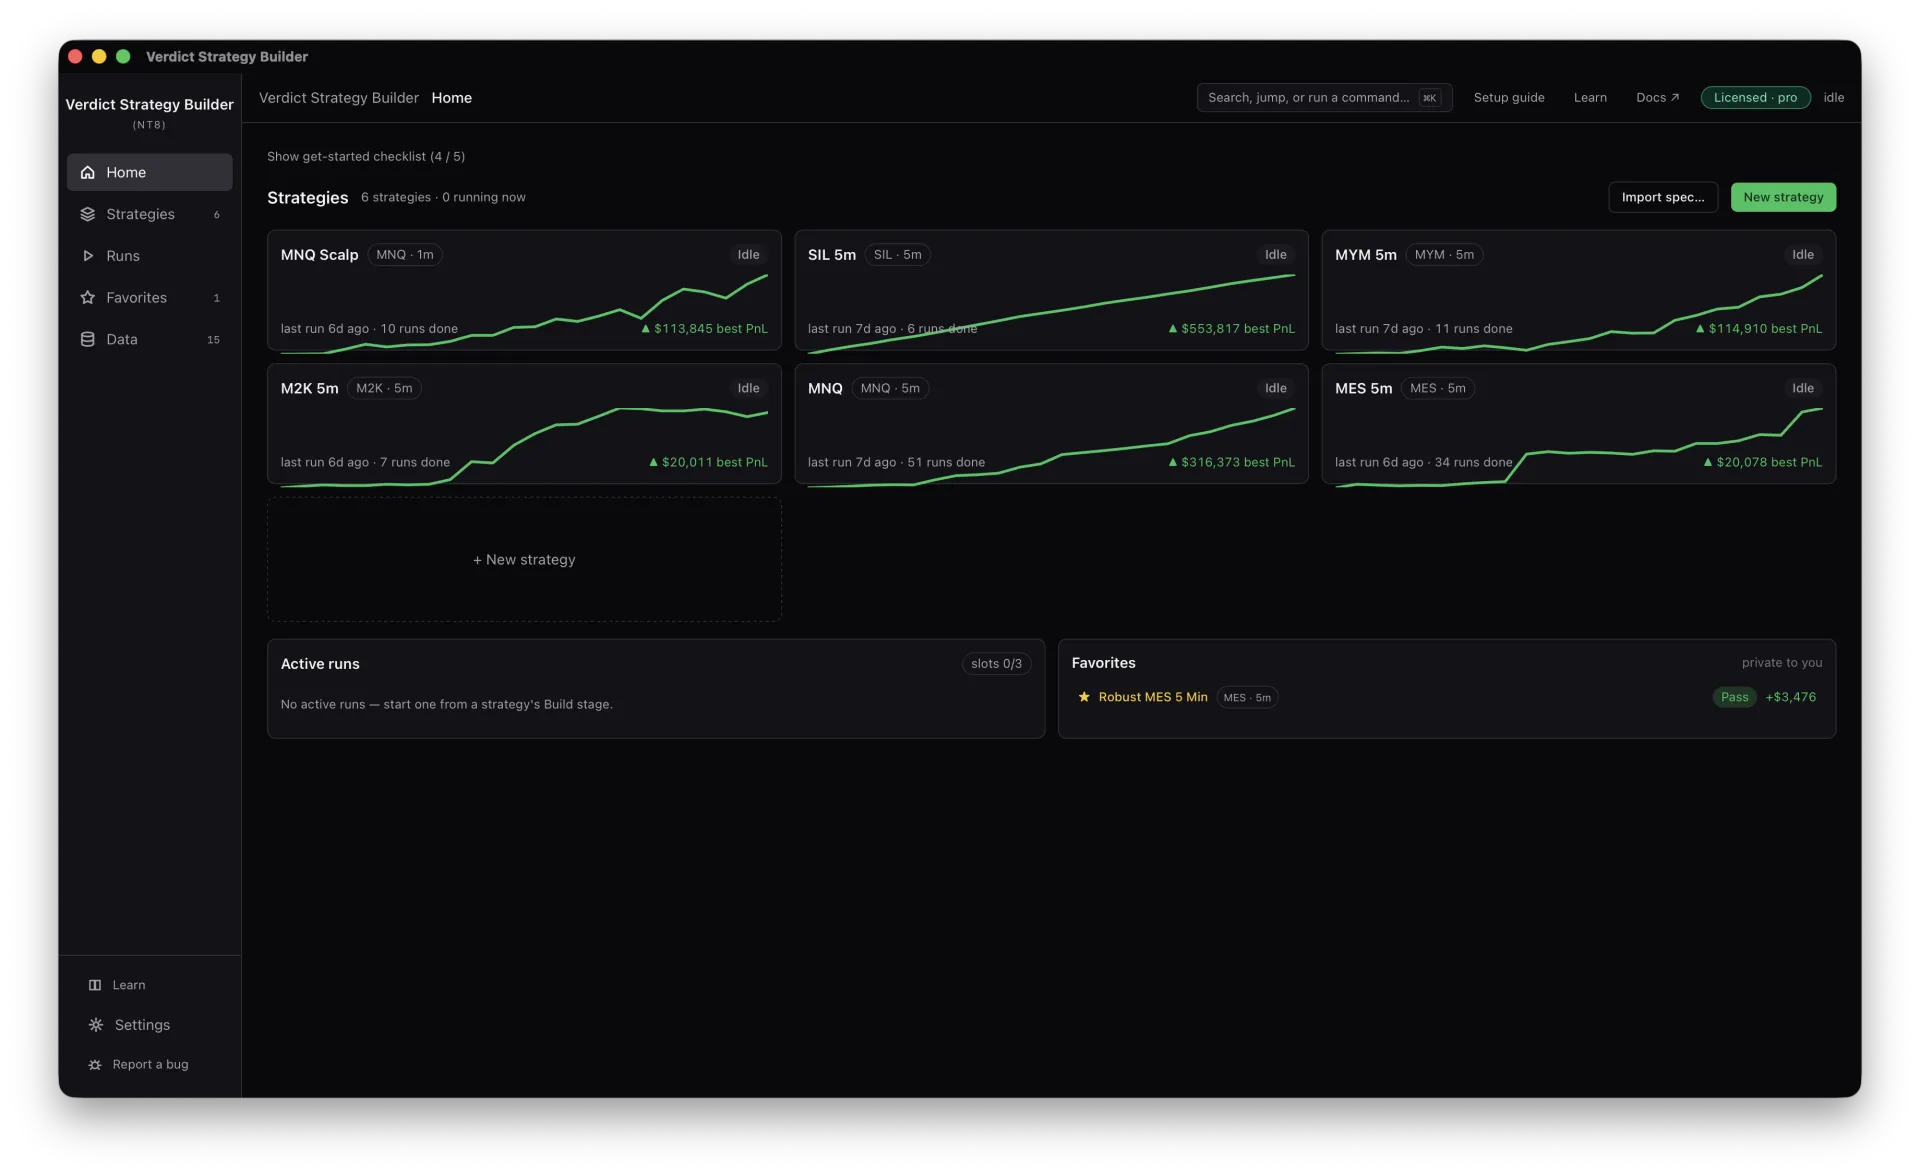Image resolution: width=1920 pixels, height=1175 pixels.
Task: Click the Data database icon in sidebar
Action: point(88,340)
